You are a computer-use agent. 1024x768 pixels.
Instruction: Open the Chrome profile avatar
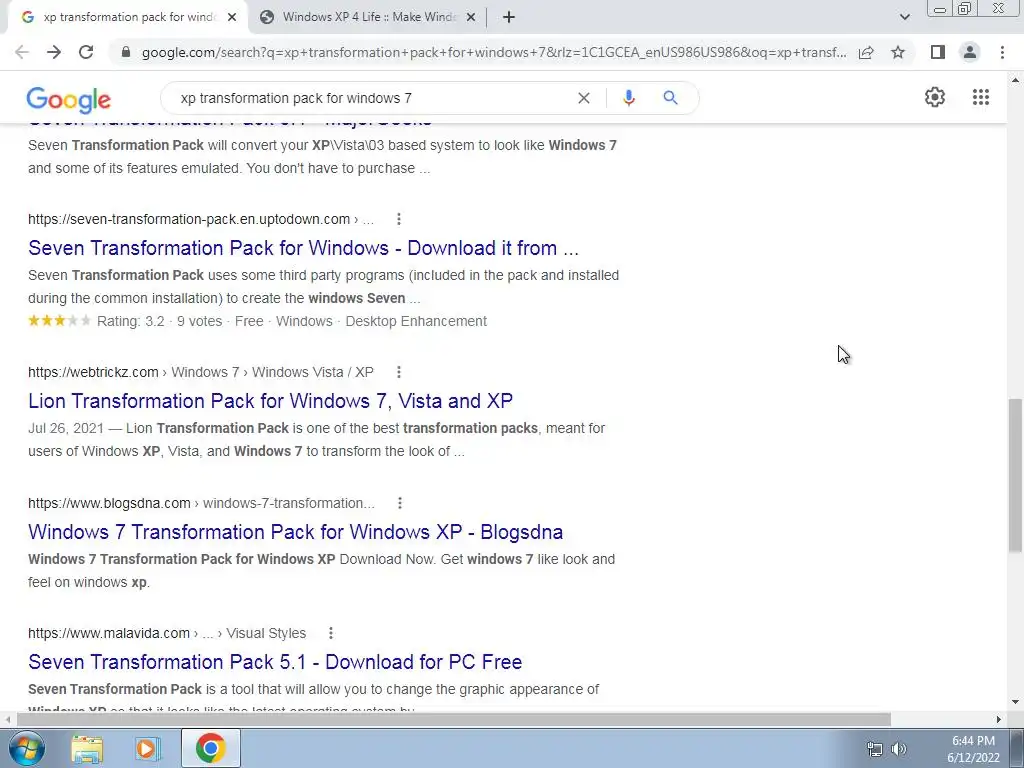(970, 52)
